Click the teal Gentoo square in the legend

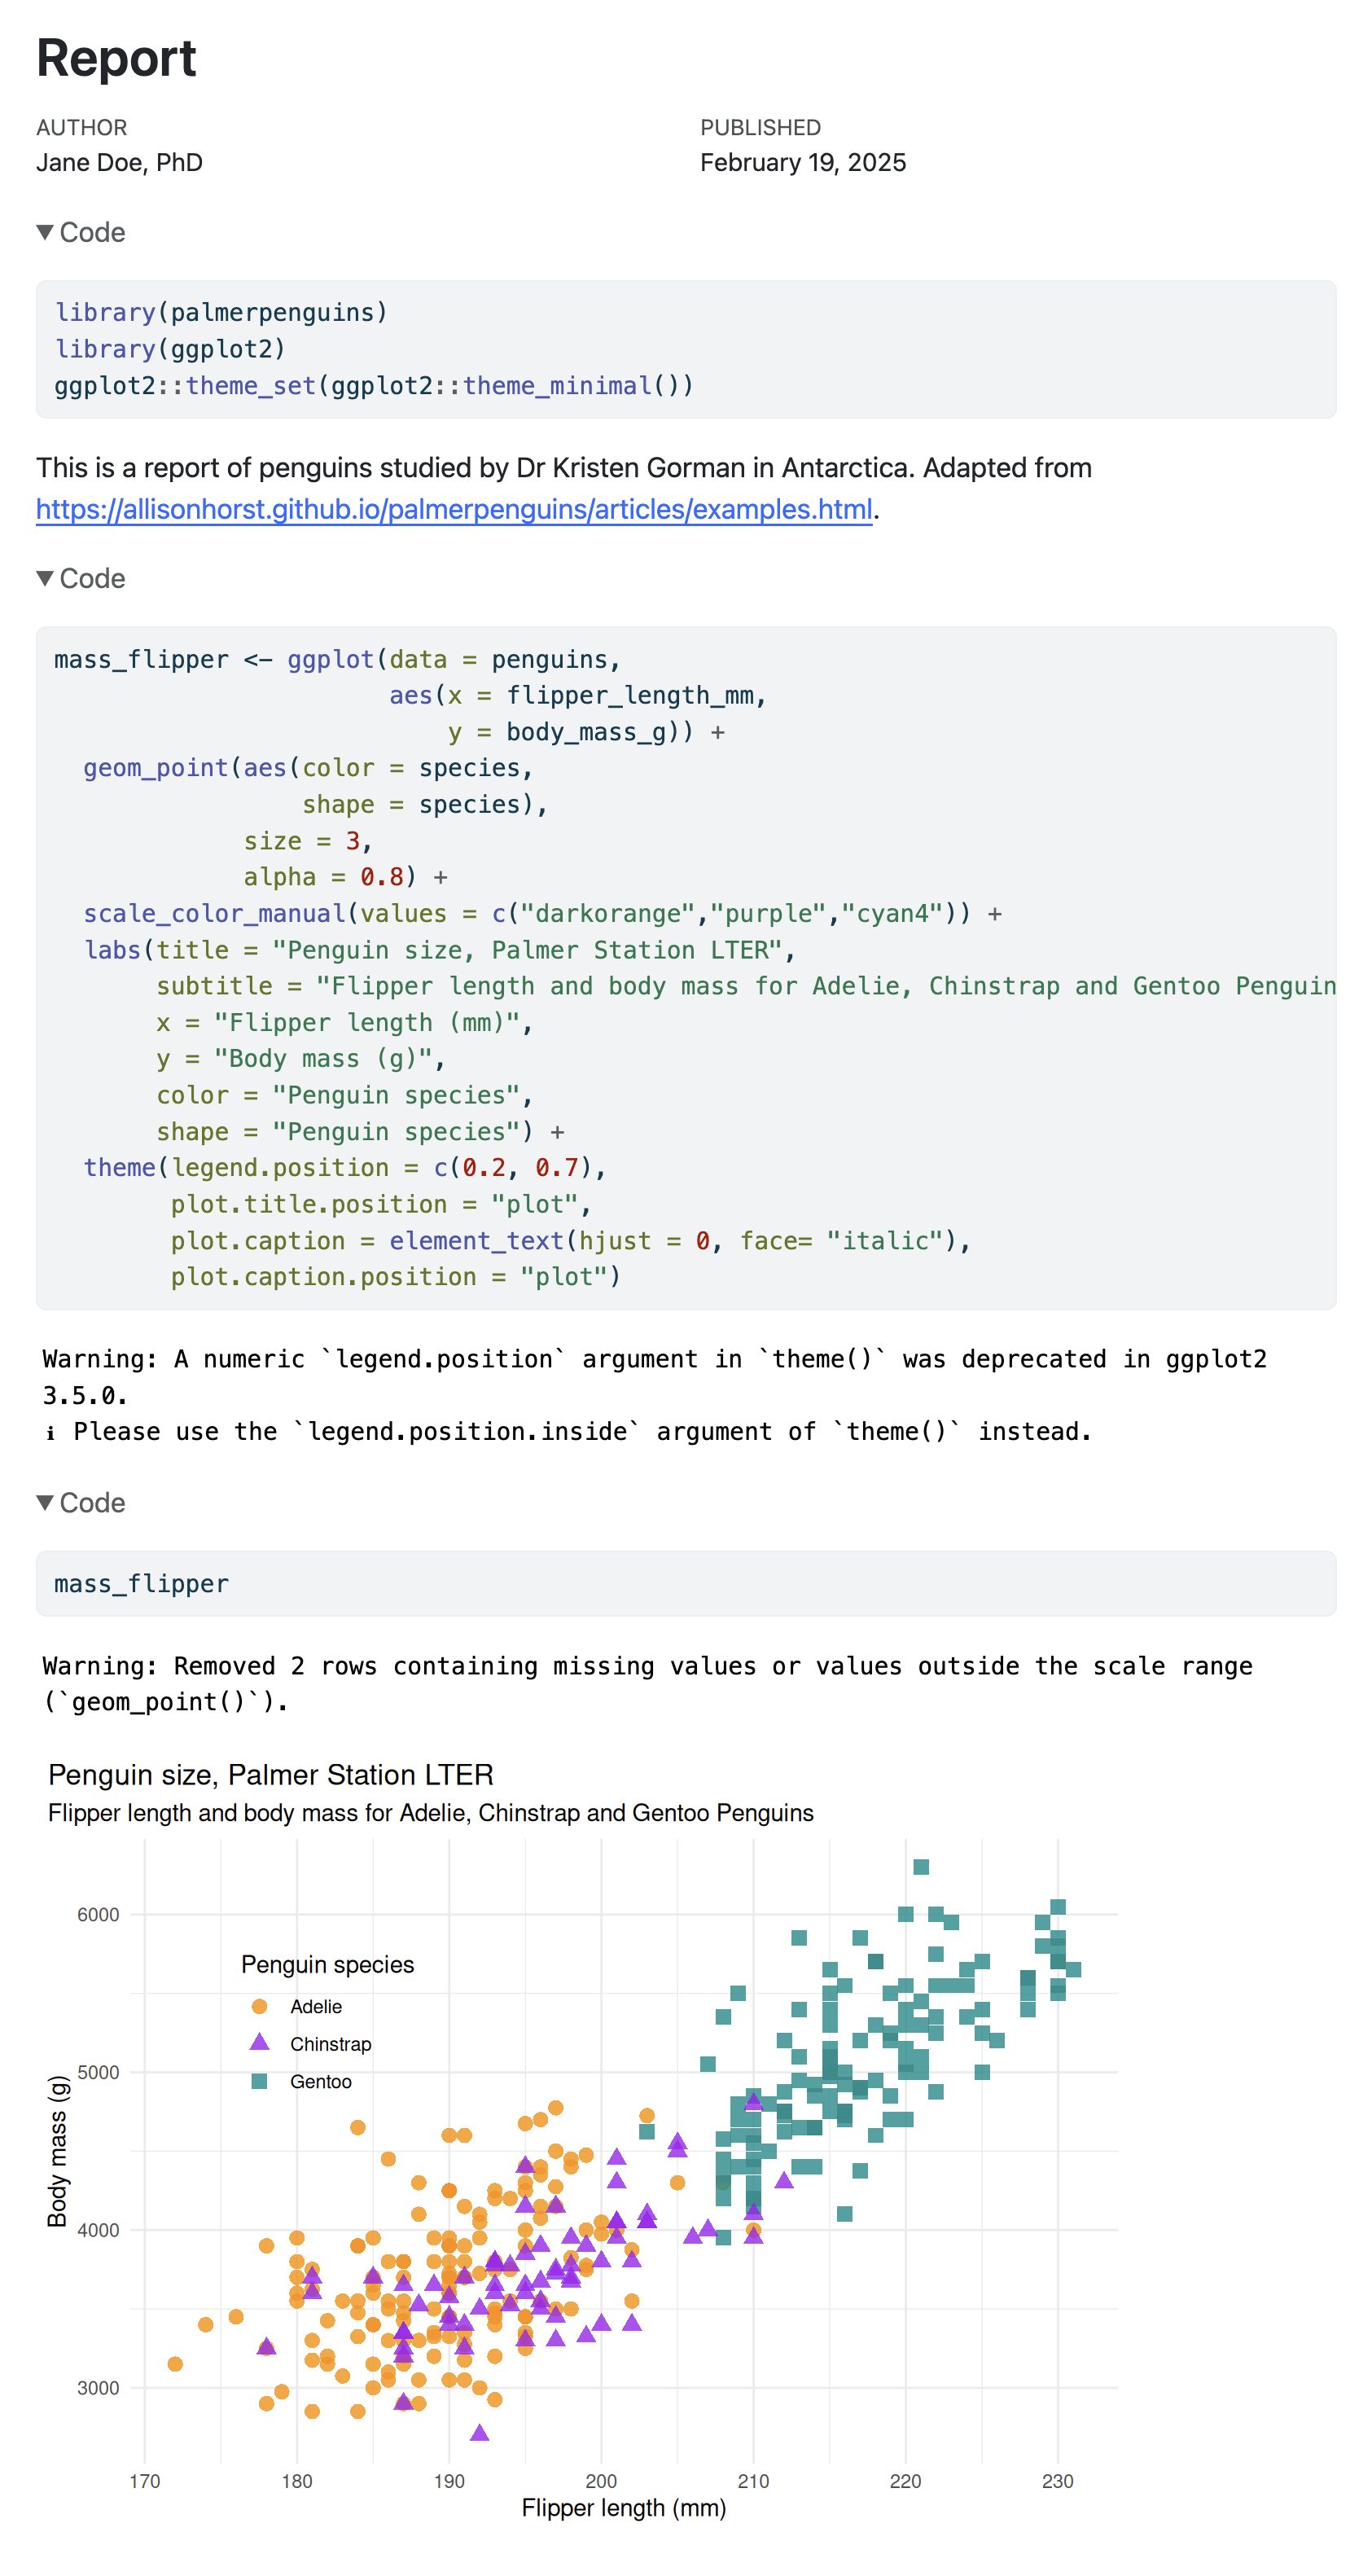click(259, 2081)
